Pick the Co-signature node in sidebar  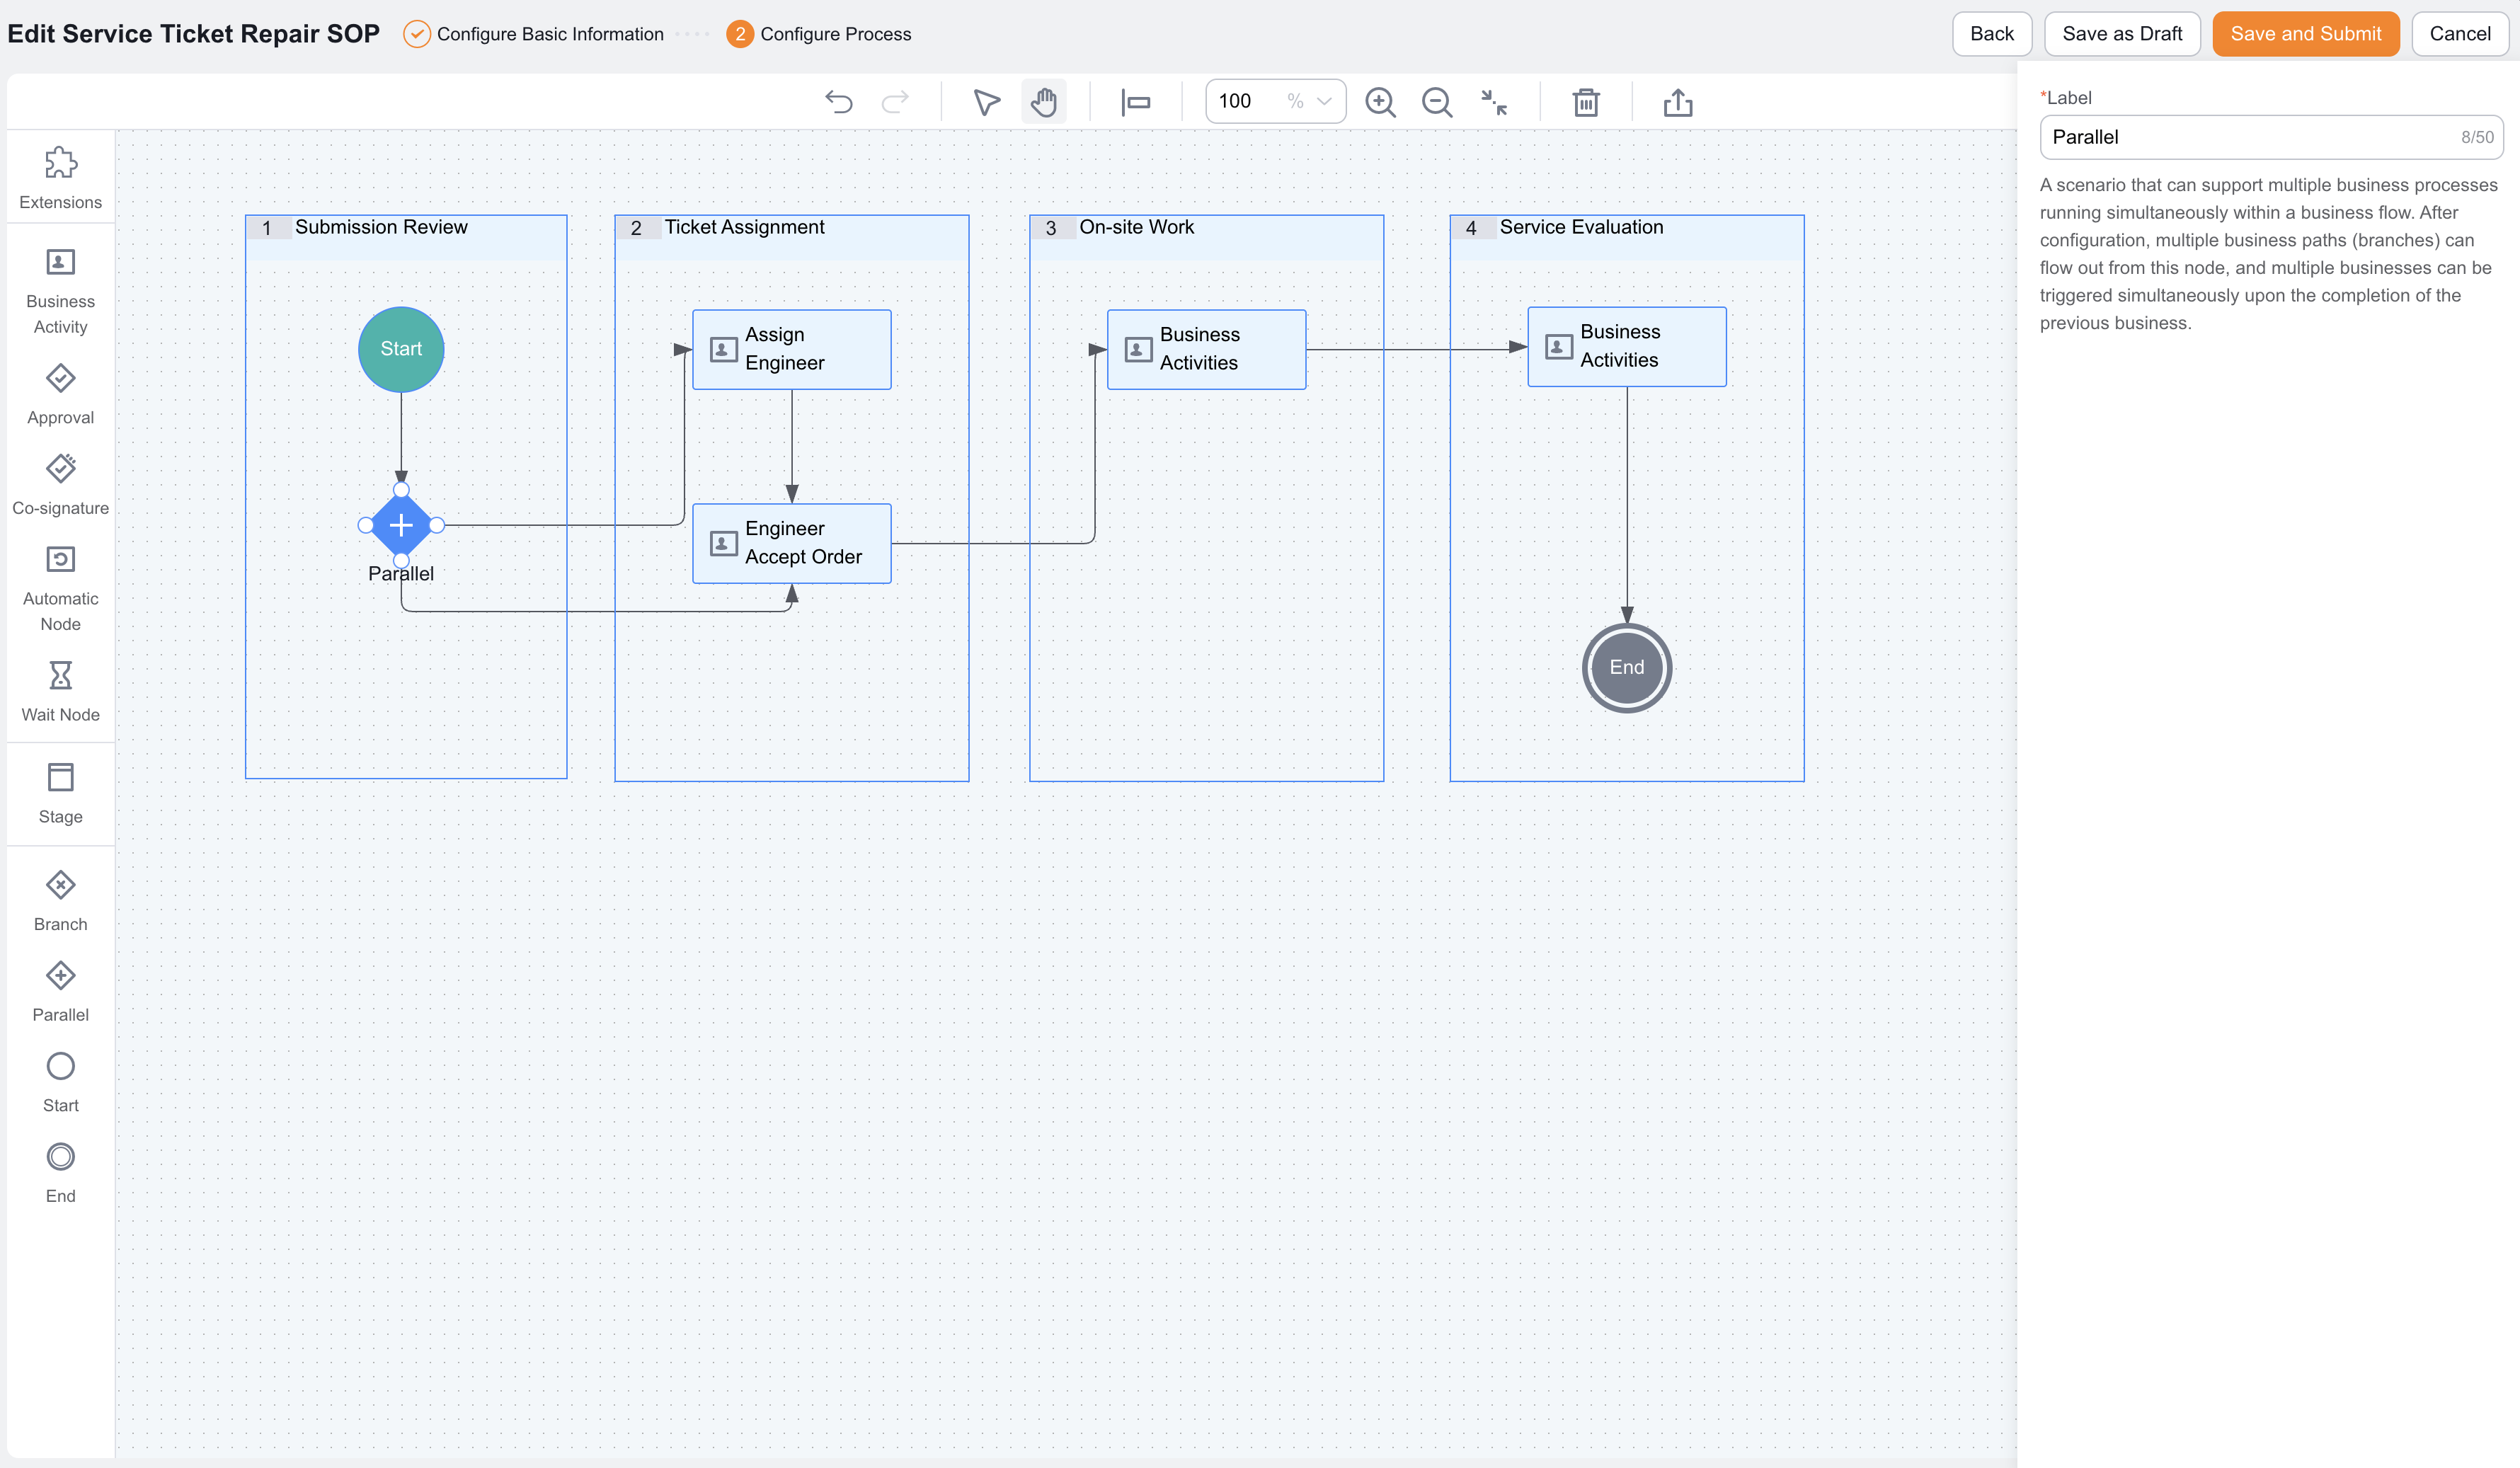(x=60, y=485)
